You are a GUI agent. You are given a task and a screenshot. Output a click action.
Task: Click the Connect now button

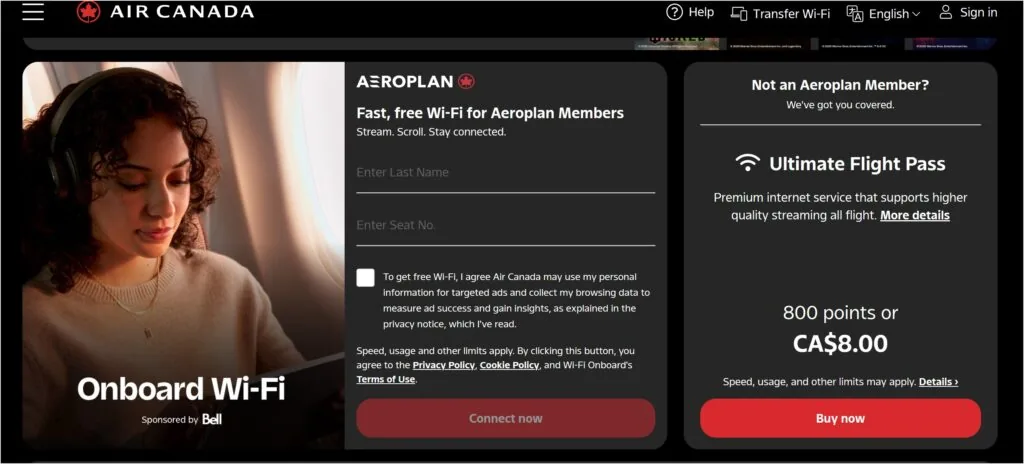[505, 418]
